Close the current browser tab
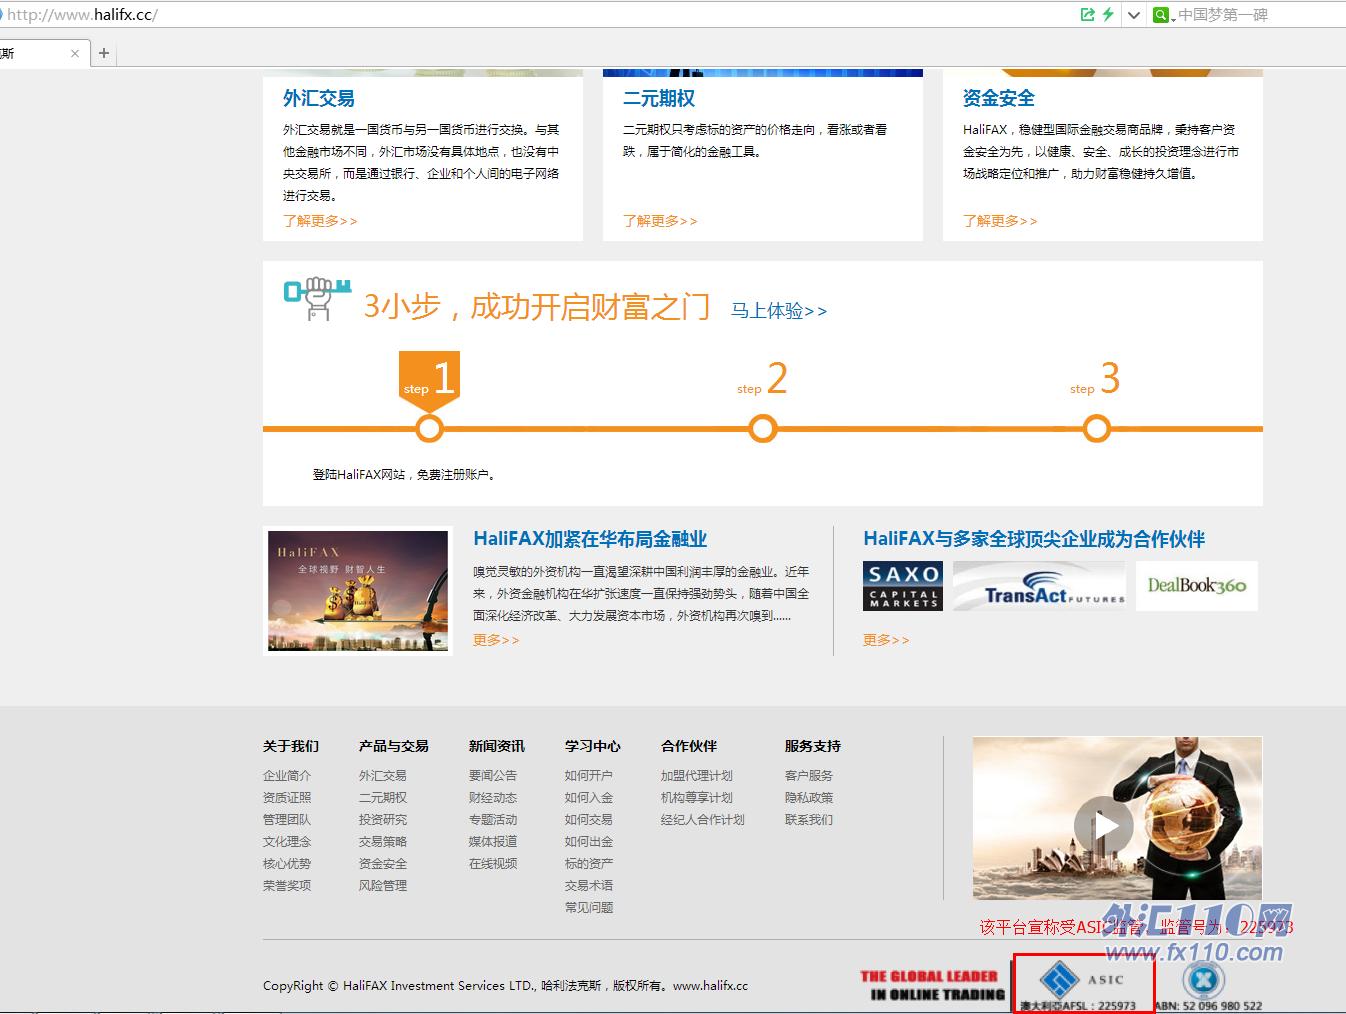1346x1014 pixels. point(75,53)
